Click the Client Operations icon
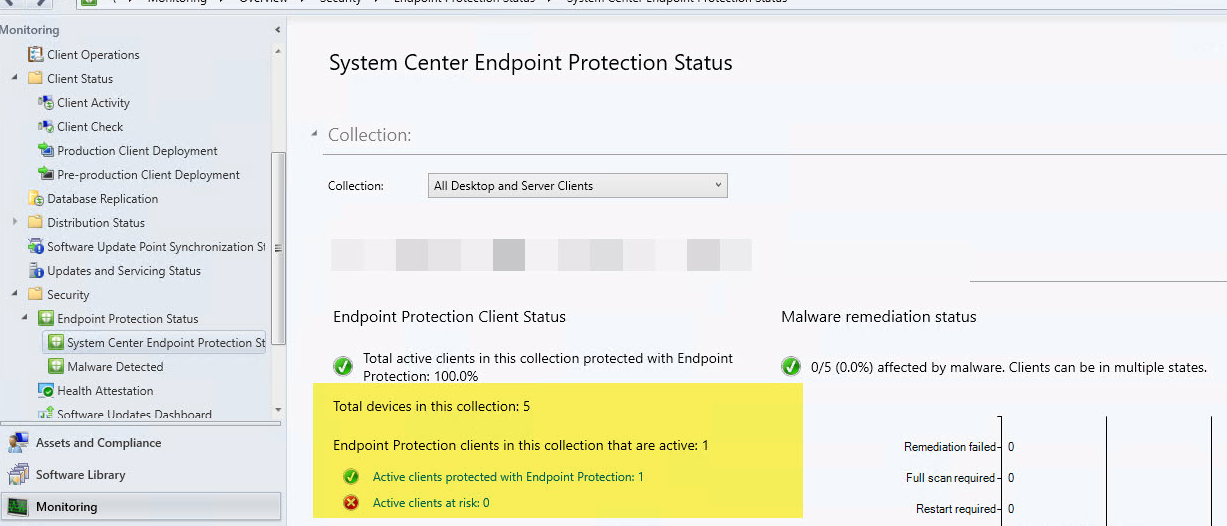The image size is (1227, 526). click(36, 55)
